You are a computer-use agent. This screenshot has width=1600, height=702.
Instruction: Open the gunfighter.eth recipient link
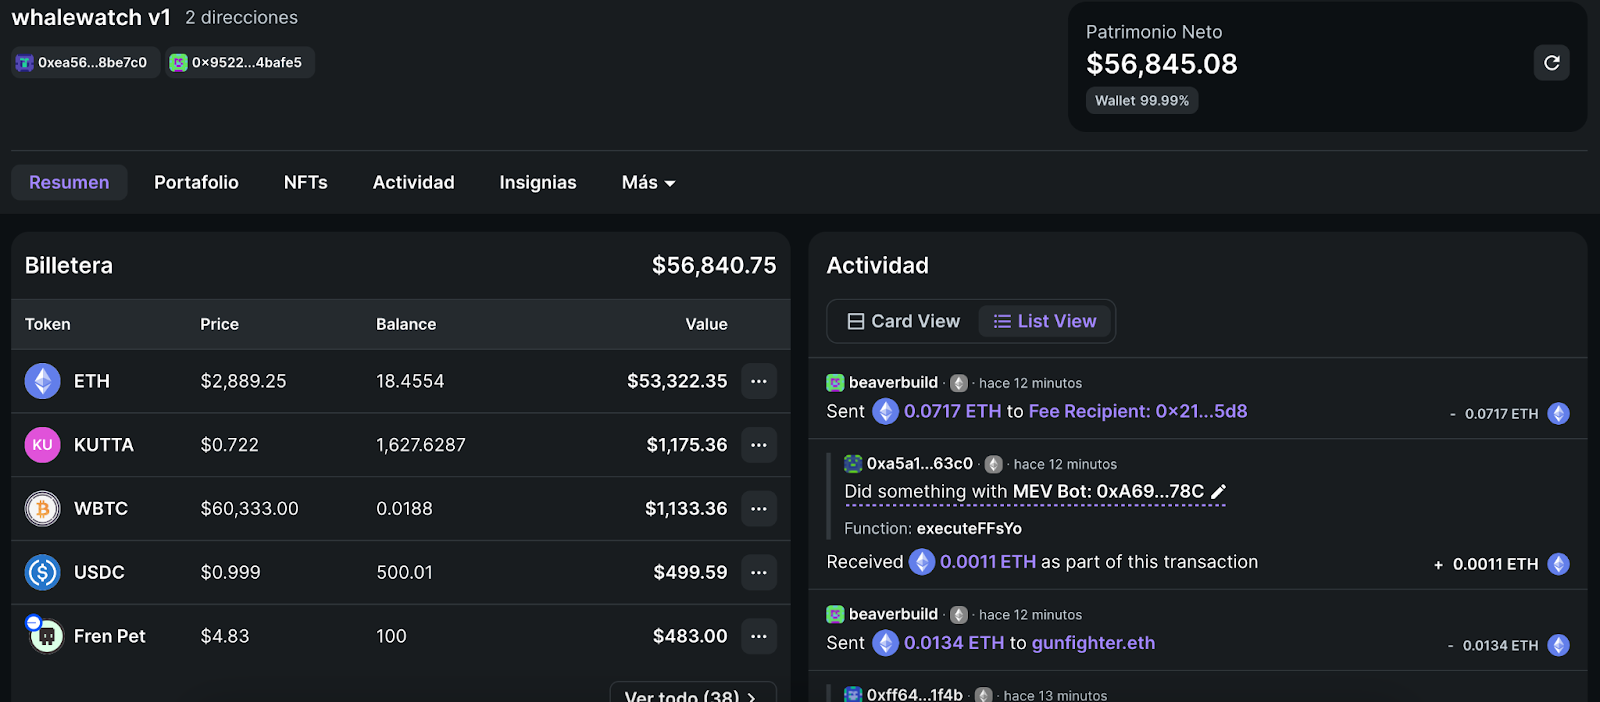[1093, 643]
